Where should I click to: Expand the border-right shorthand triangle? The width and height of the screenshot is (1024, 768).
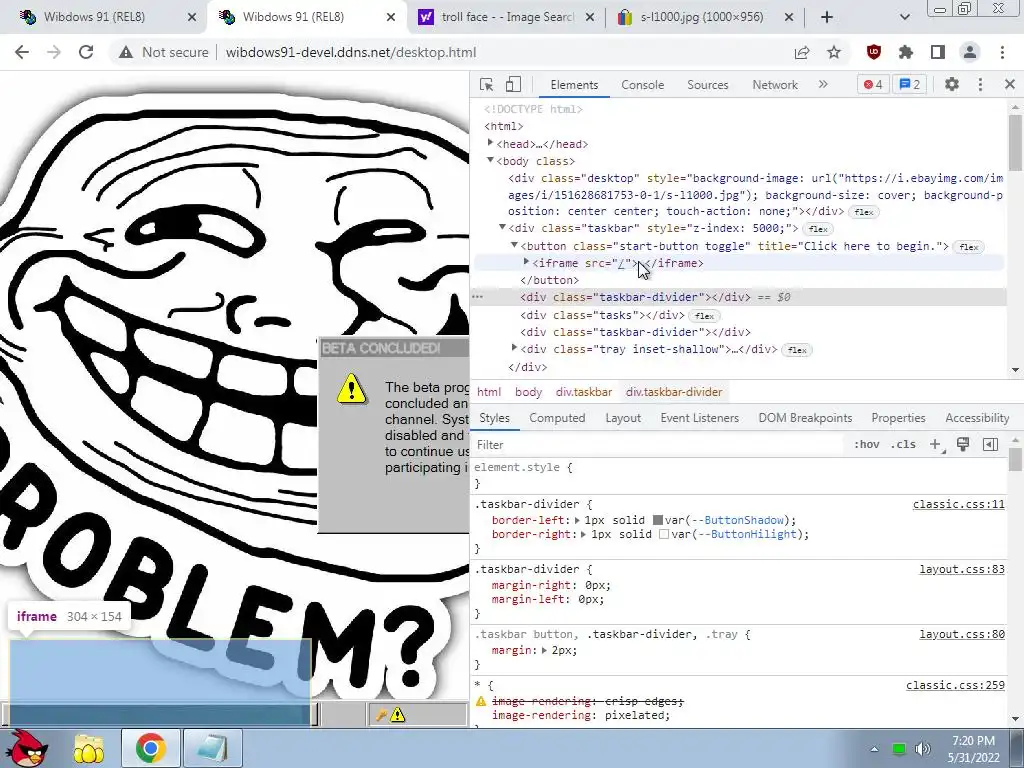pyautogui.click(x=584, y=534)
